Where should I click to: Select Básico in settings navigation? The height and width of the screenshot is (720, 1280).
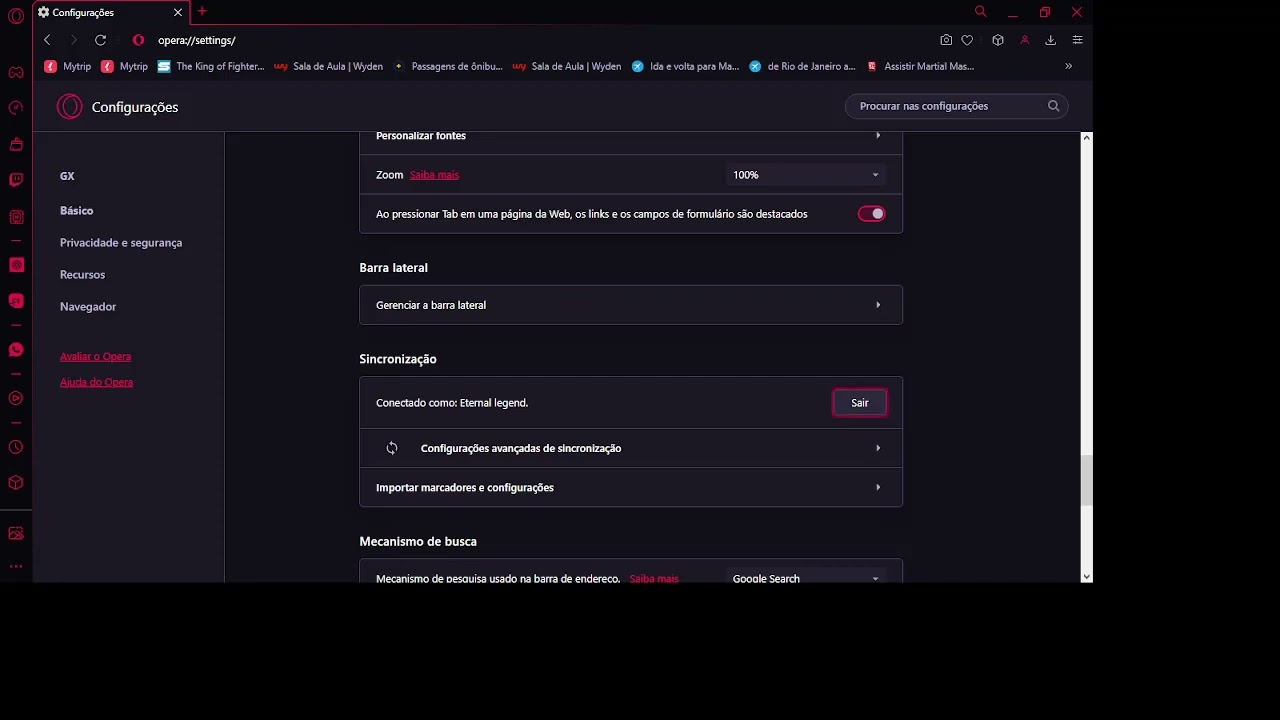click(x=76, y=211)
